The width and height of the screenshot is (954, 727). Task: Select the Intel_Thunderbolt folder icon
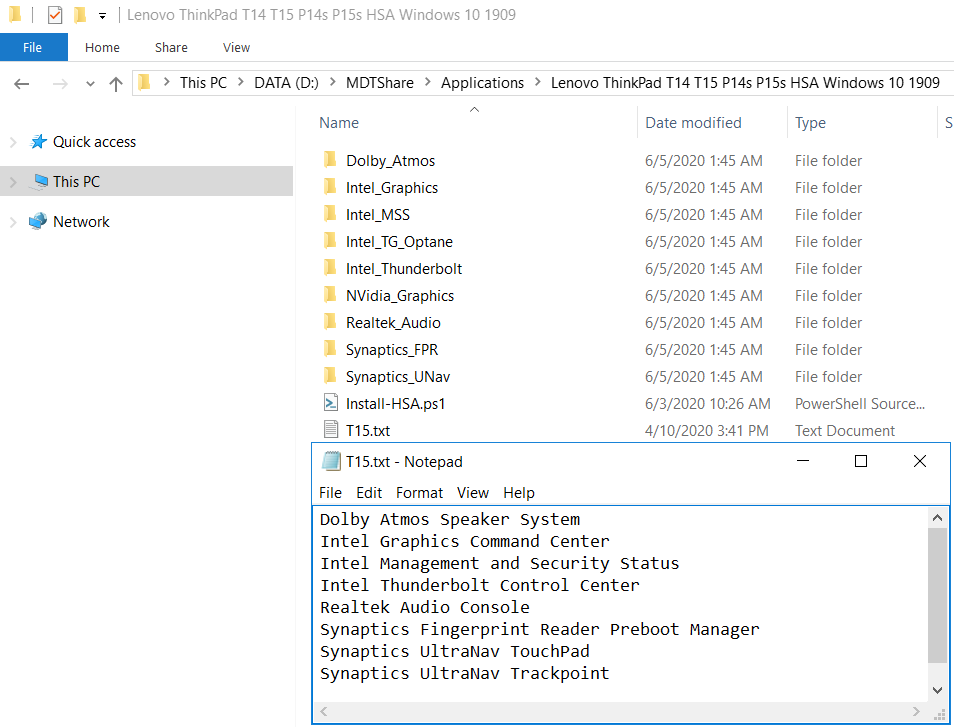click(330, 268)
